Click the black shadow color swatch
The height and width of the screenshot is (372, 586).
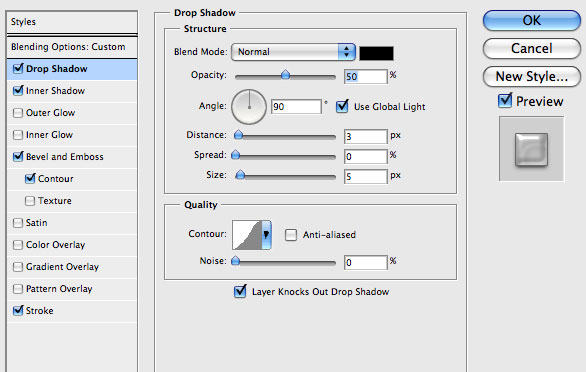376,53
